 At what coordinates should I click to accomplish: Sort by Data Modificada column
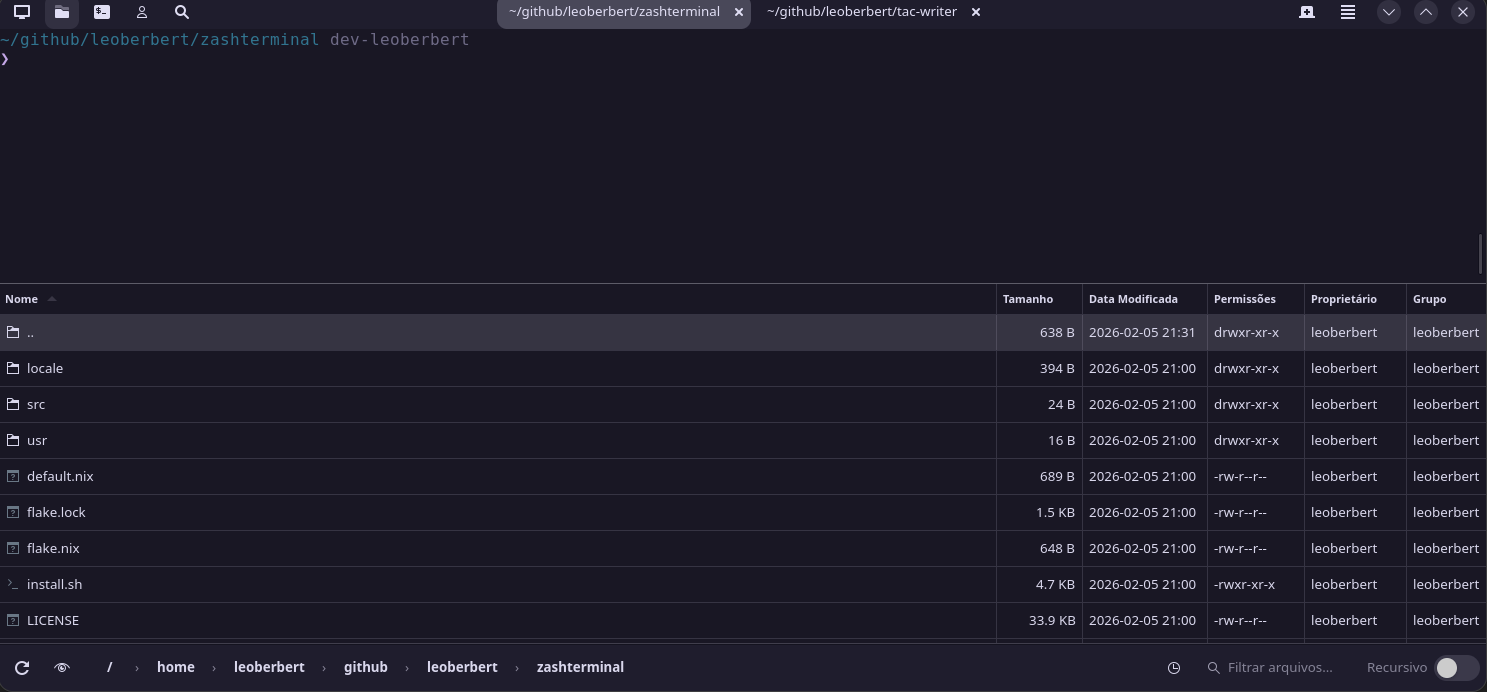[x=1133, y=299]
